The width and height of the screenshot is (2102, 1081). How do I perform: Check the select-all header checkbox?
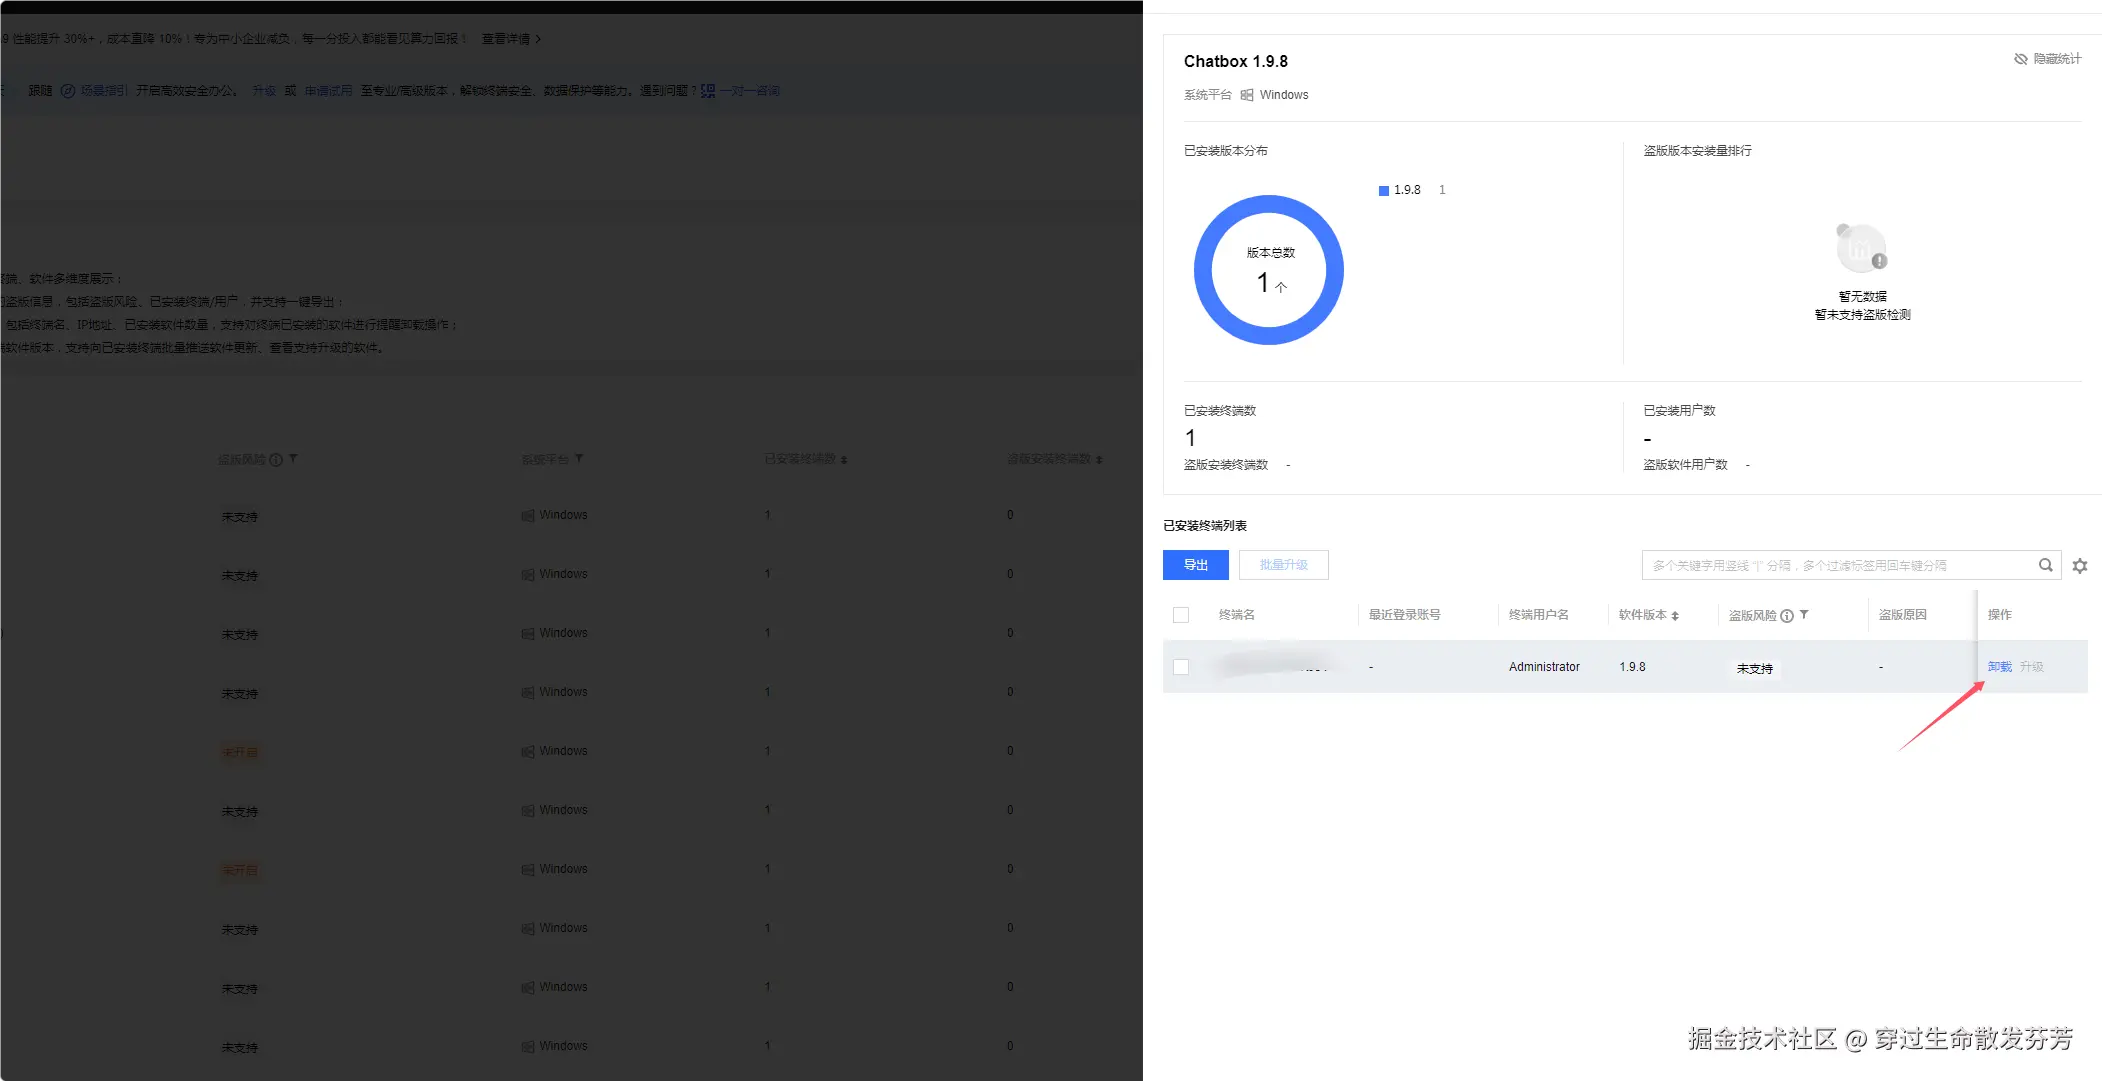click(1181, 615)
